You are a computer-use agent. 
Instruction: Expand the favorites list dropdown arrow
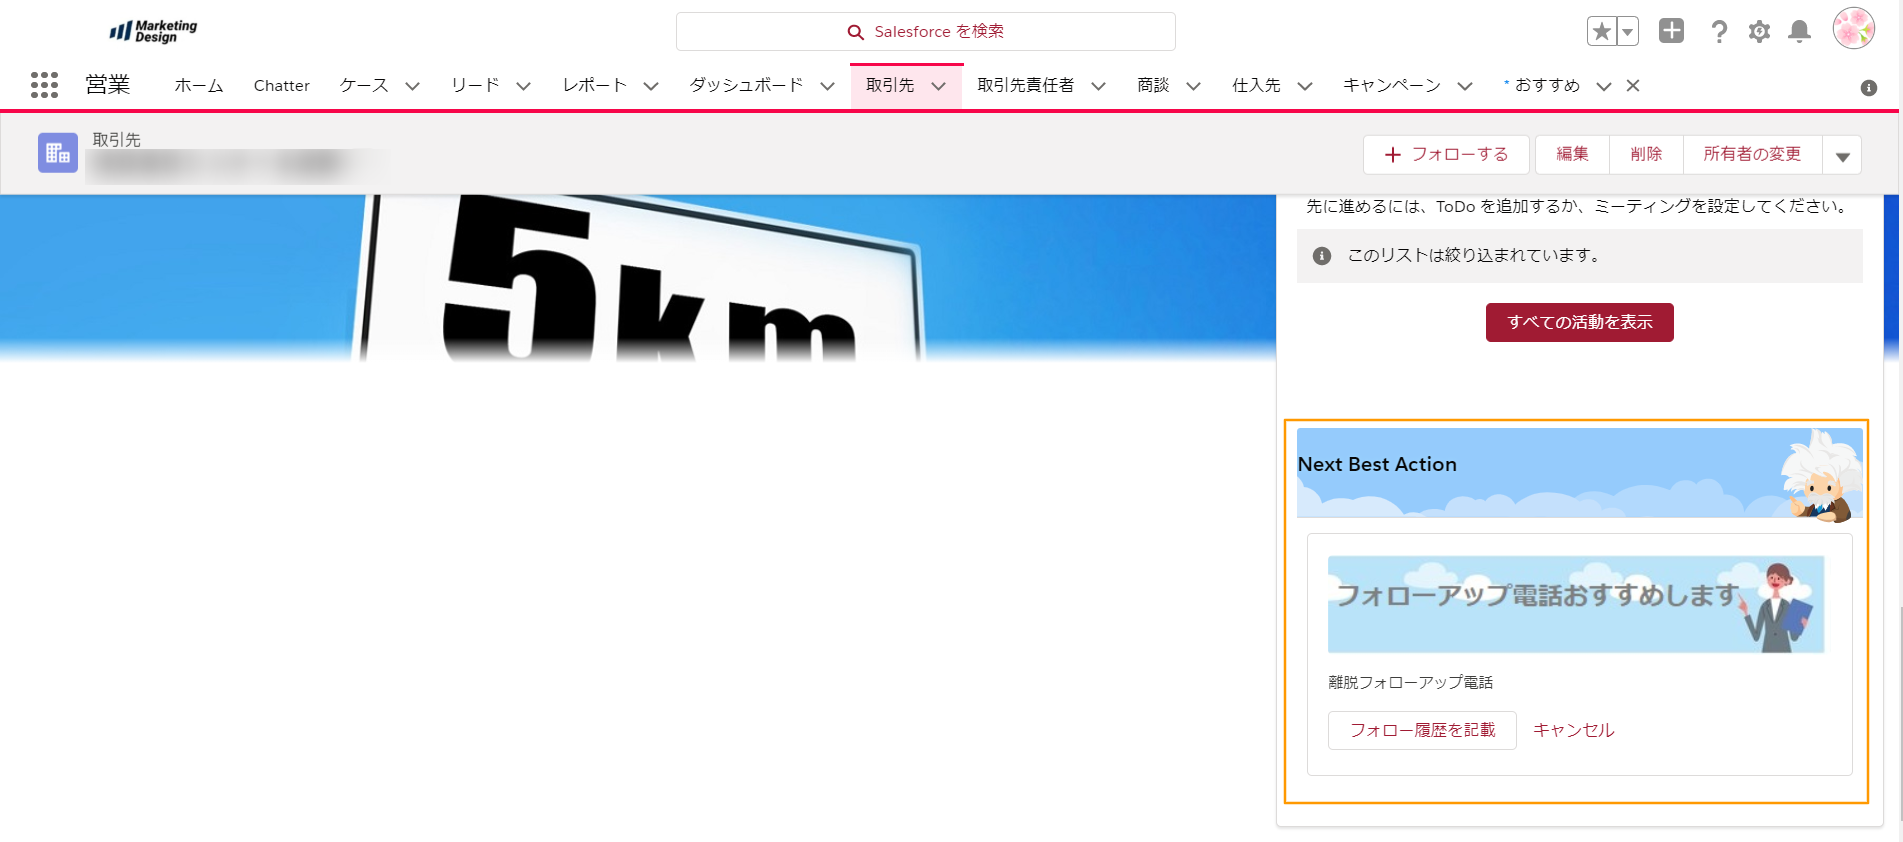coord(1628,32)
